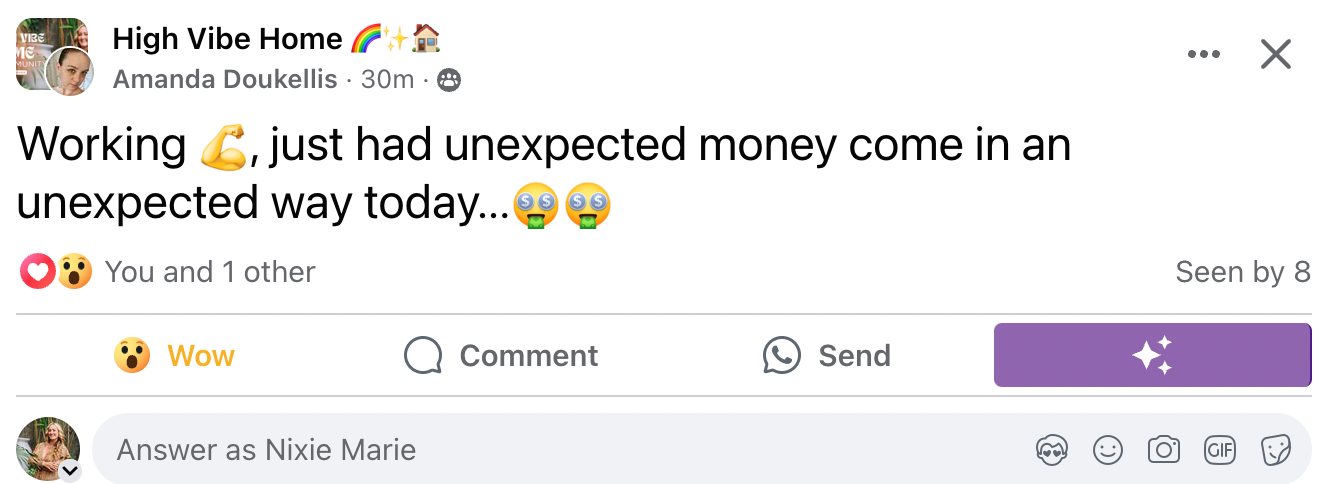Close the post with the X button
The height and width of the screenshot is (484, 1336).
(1276, 54)
